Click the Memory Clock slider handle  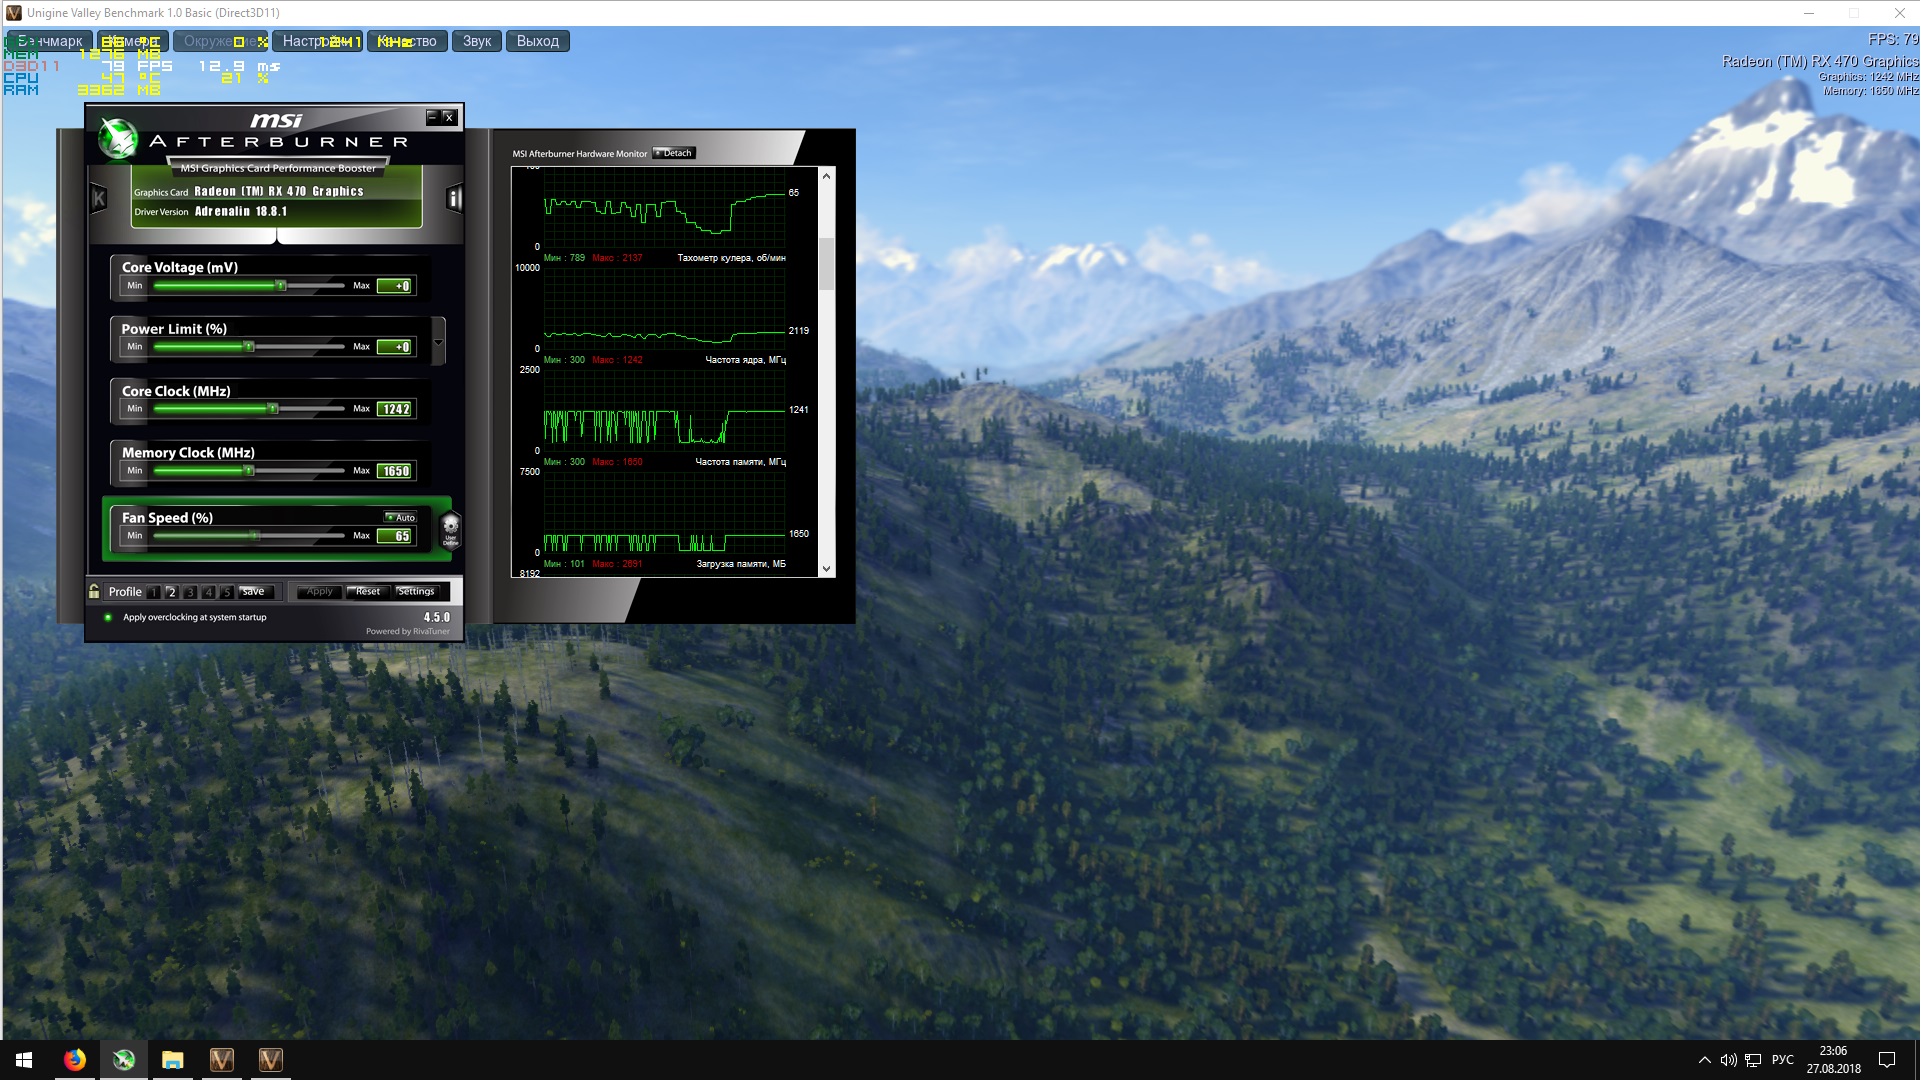click(x=249, y=470)
